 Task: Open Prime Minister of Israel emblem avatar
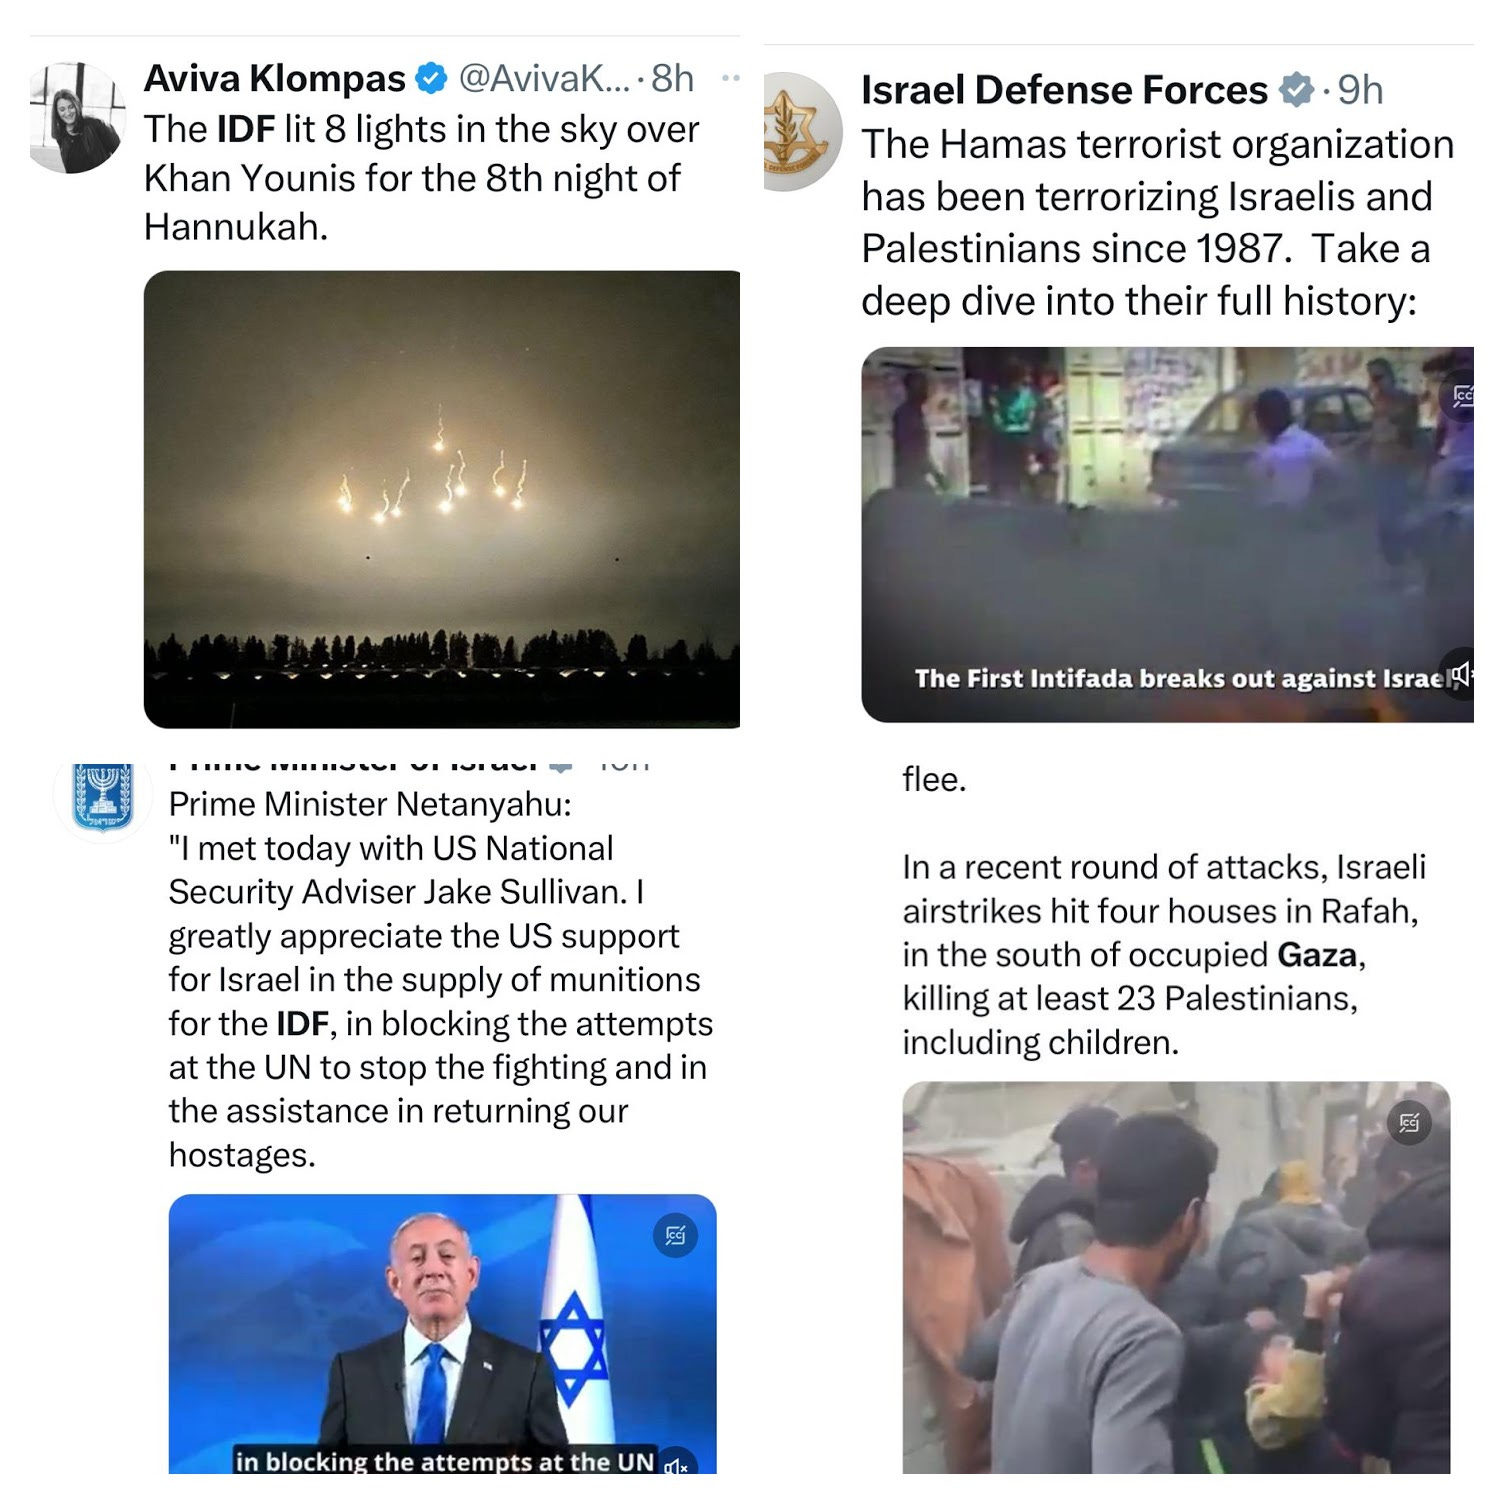tap(103, 795)
